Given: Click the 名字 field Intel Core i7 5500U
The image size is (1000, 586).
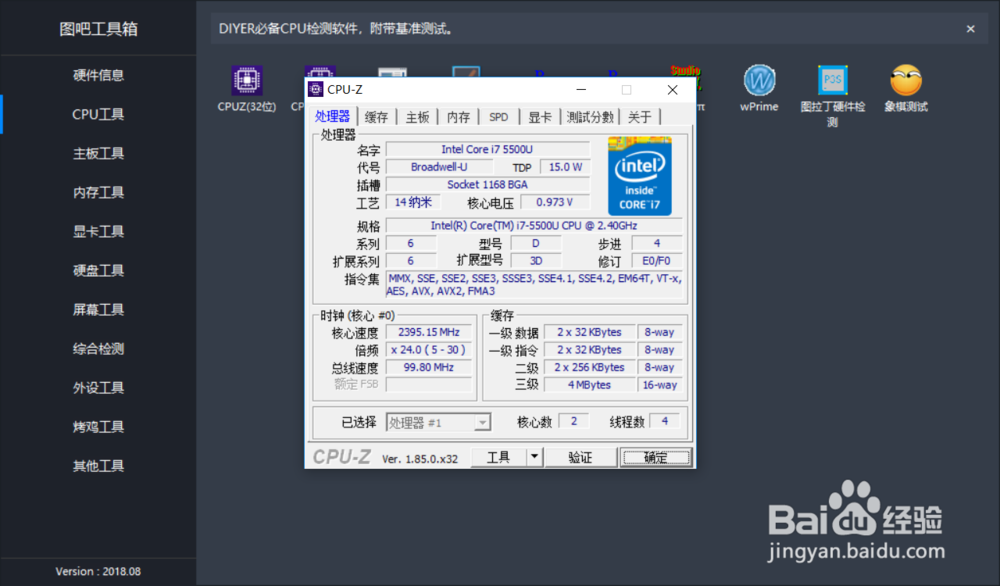Looking at the screenshot, I should coord(487,149).
